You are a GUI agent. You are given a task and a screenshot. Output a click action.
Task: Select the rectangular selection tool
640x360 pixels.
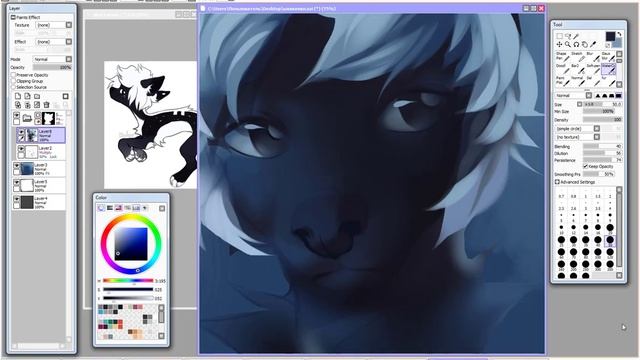coord(559,36)
